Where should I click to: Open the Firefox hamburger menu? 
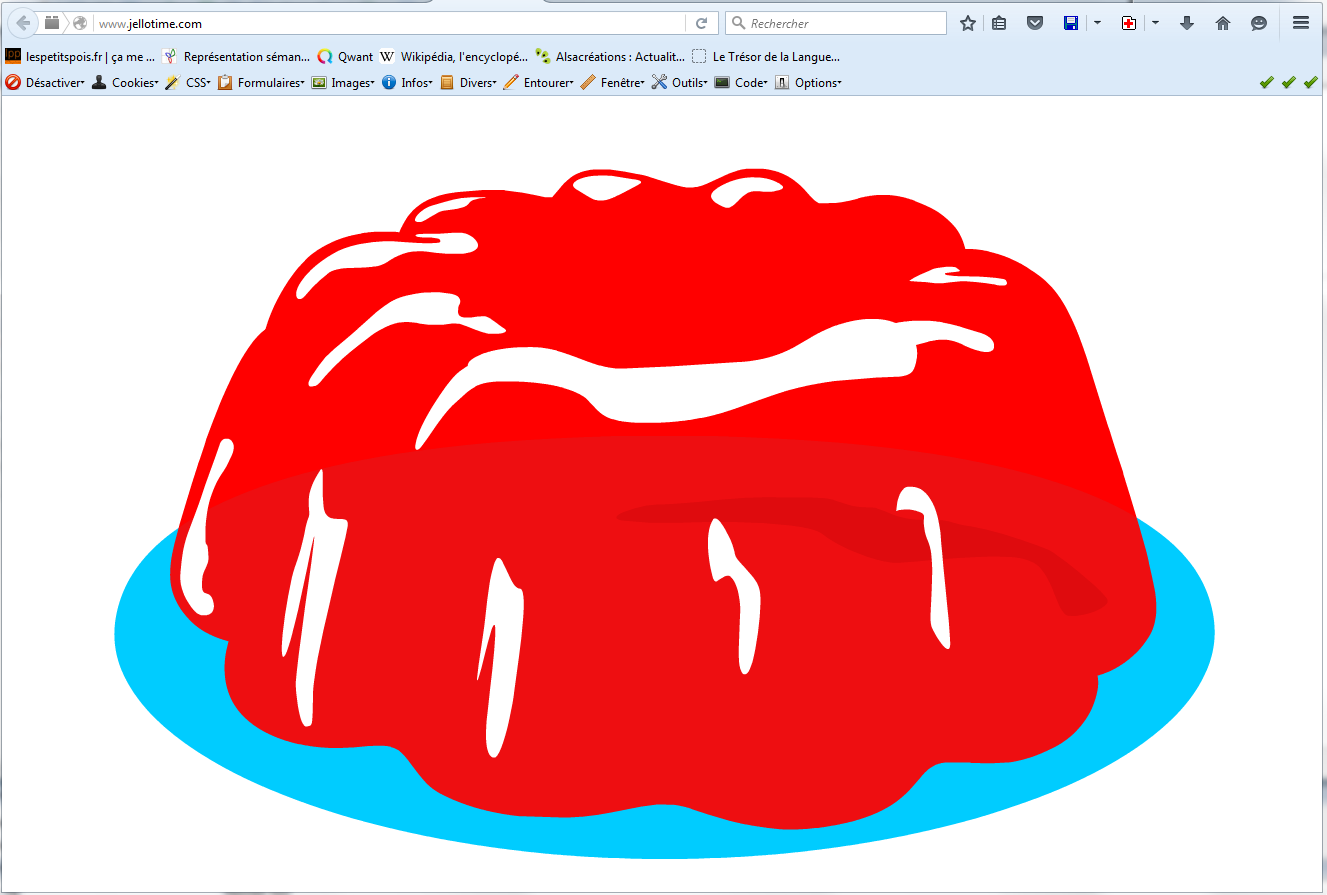(1301, 23)
